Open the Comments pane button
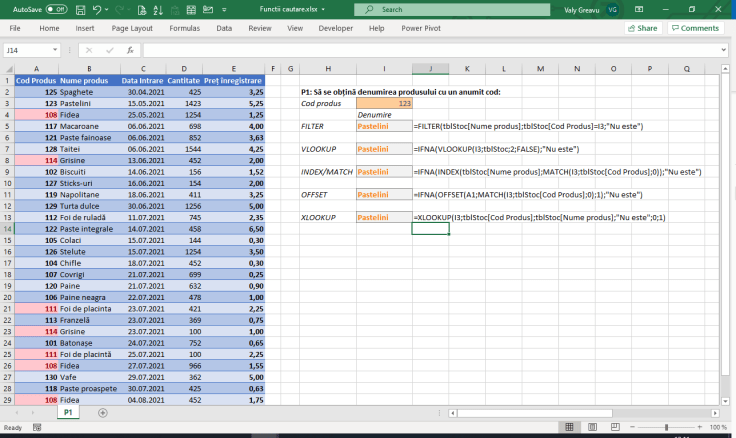736x438 pixels. coord(695,28)
